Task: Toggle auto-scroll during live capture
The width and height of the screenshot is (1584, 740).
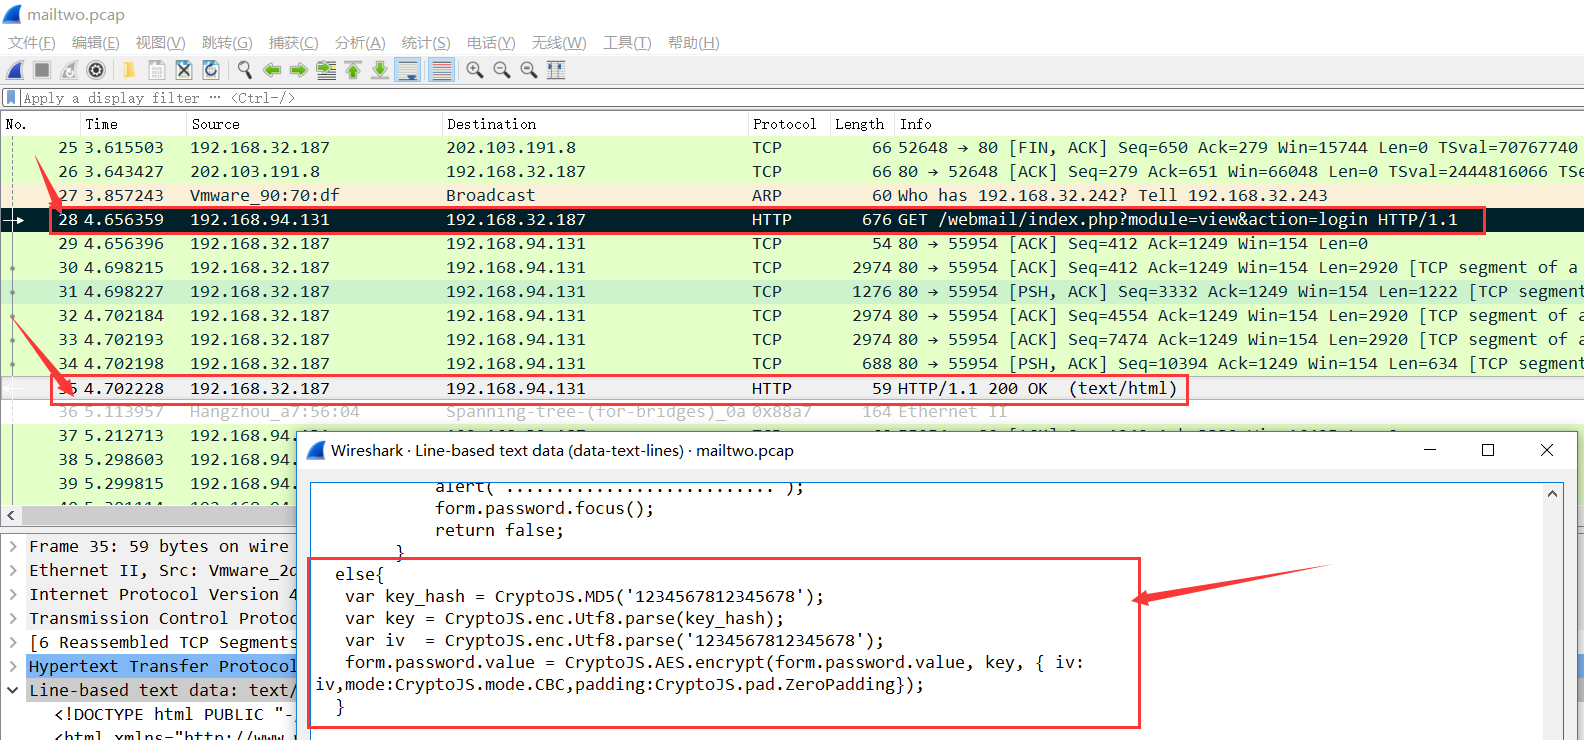Action: click(407, 70)
